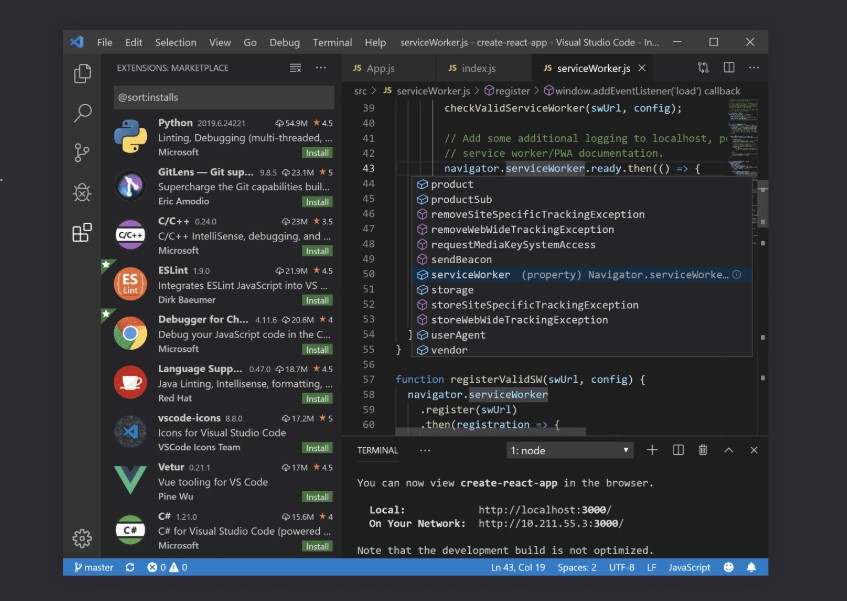This screenshot has height=601, width=847.
Task: Switch to index.js tab
Action: coord(485,68)
